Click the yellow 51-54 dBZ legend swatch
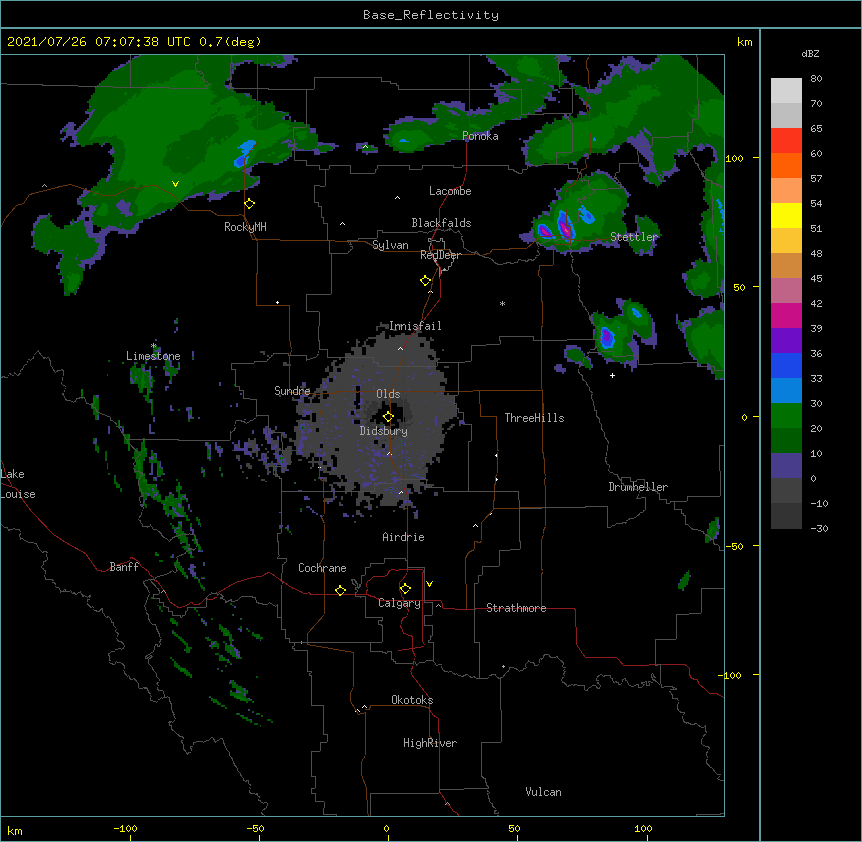Screen dimensions: 862x842 786,215
